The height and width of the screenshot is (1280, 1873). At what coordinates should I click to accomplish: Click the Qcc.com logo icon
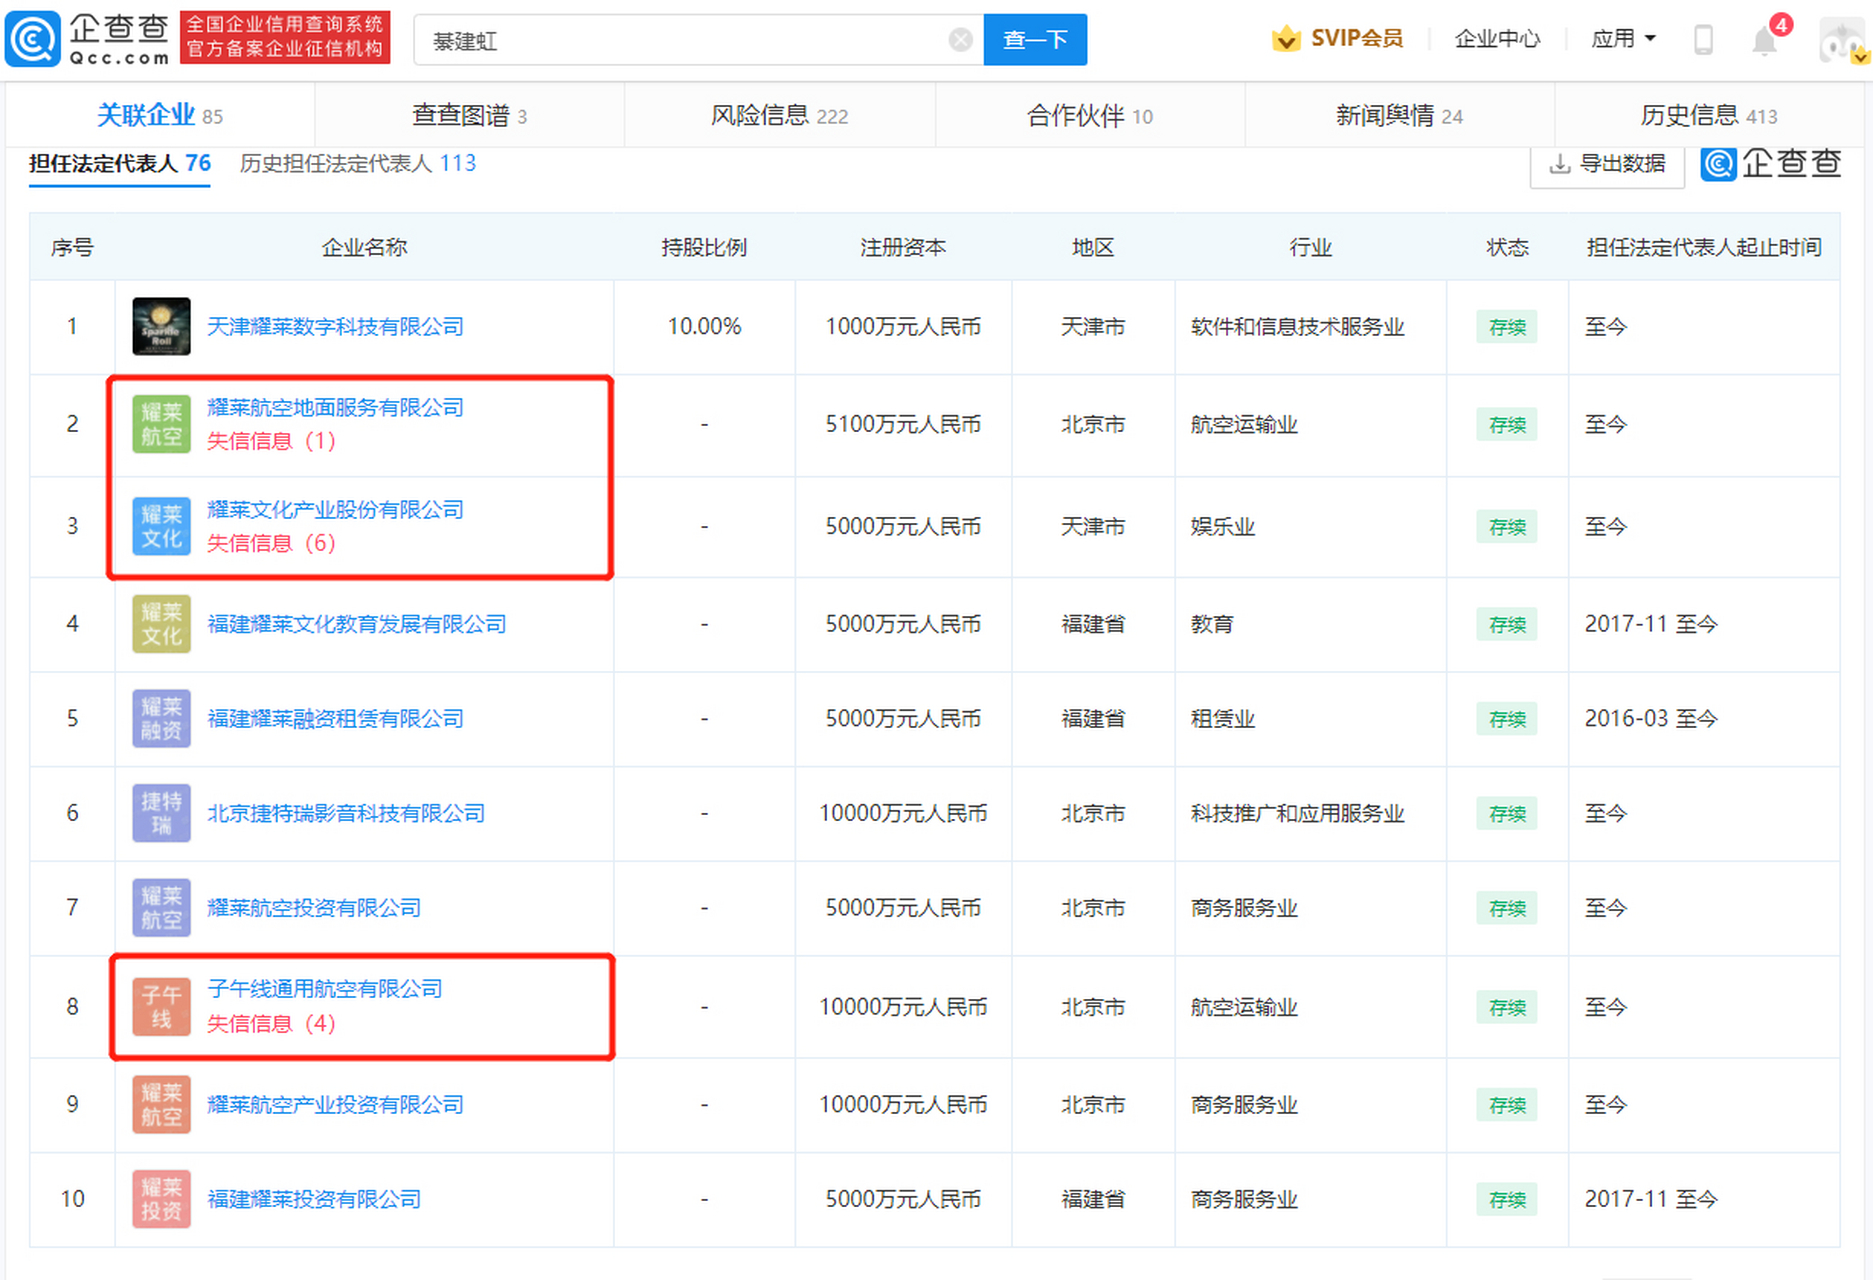click(33, 39)
